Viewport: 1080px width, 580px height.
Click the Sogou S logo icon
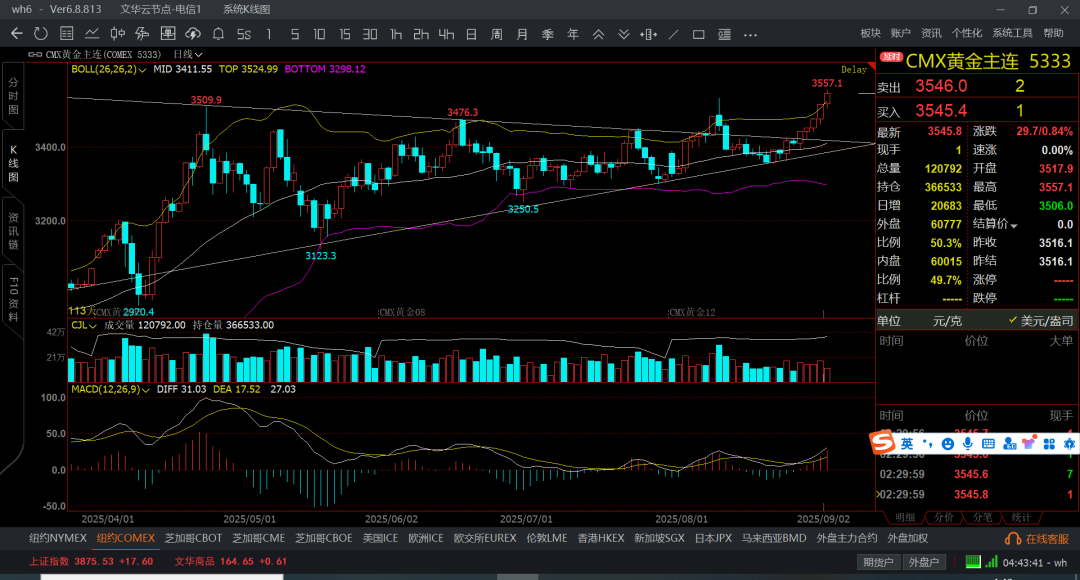(x=882, y=443)
